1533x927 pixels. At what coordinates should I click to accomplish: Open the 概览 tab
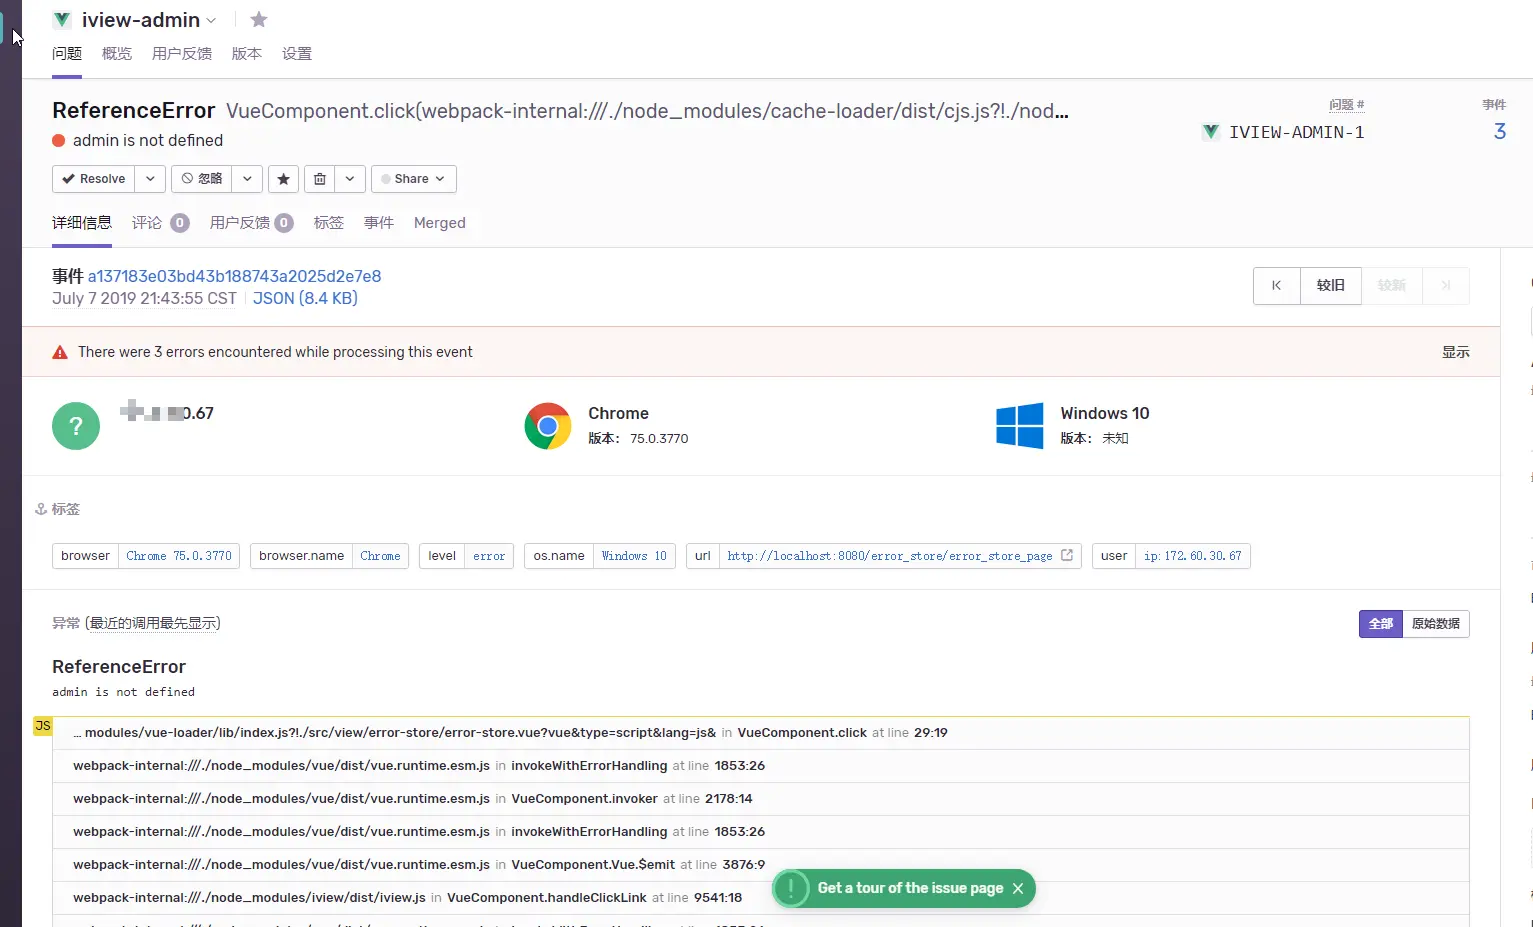coord(117,54)
